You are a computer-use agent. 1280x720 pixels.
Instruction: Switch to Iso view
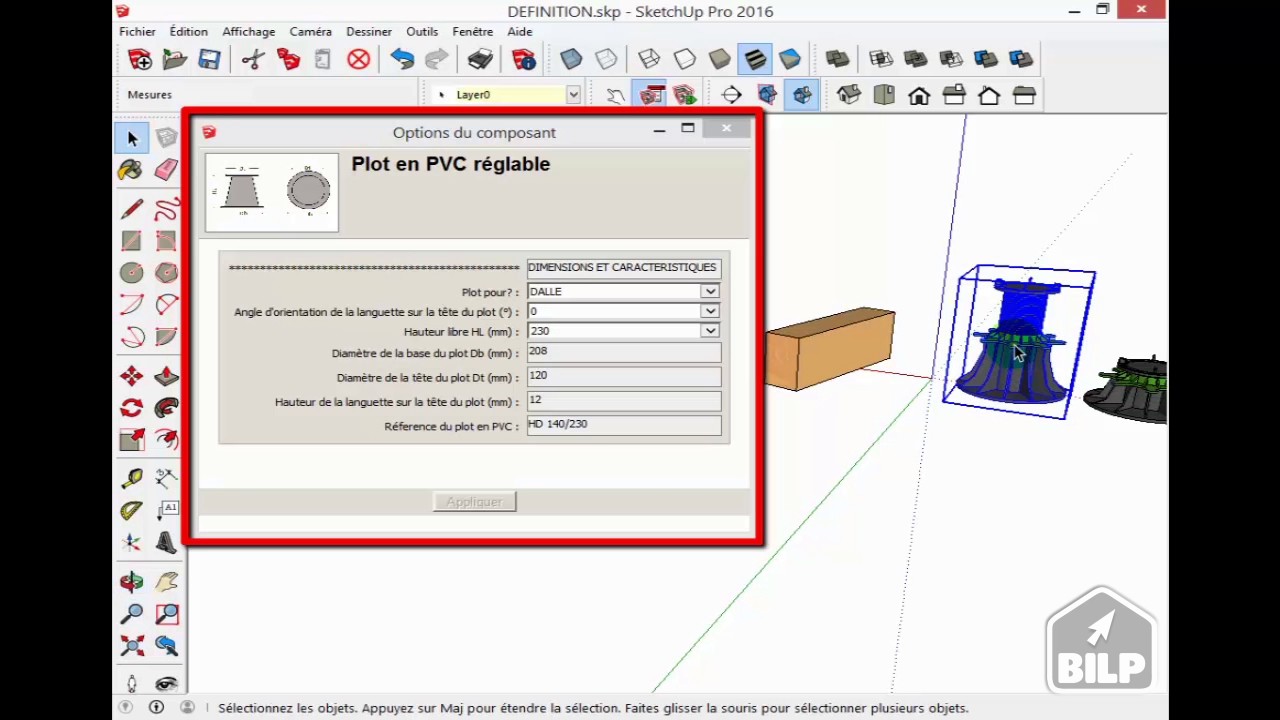(849, 95)
